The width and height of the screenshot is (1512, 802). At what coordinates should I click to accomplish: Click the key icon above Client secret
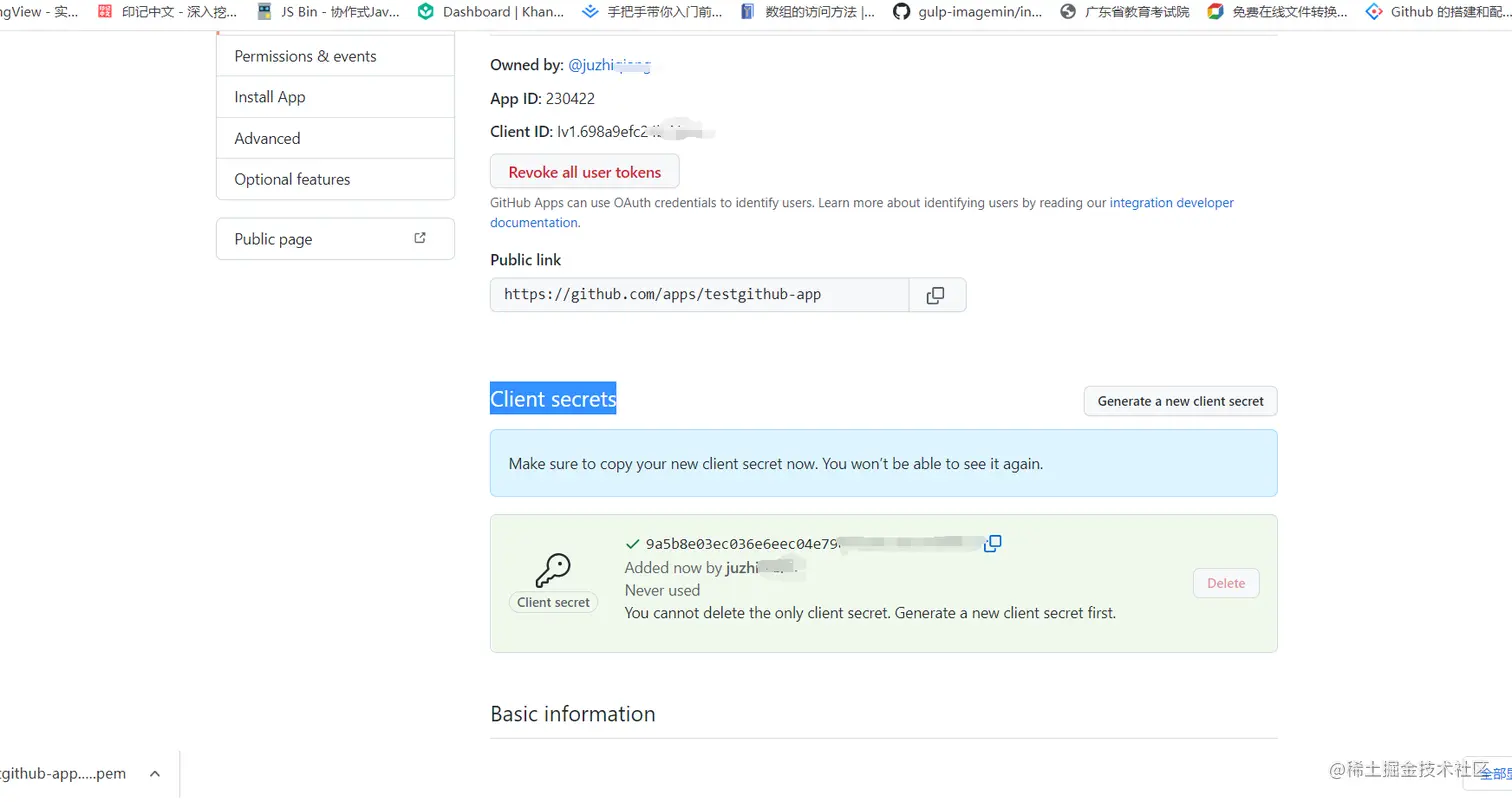tap(553, 571)
